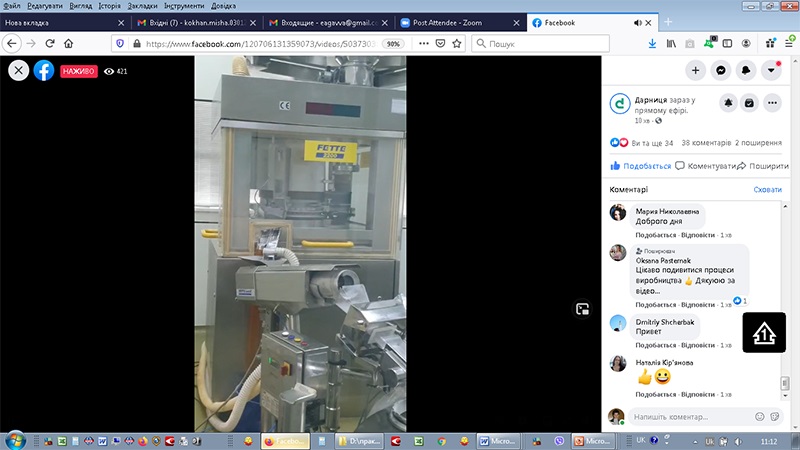Open a new tab with plus button
Image resolution: width=800 pixels, height=450 pixels.
coord(668,22)
